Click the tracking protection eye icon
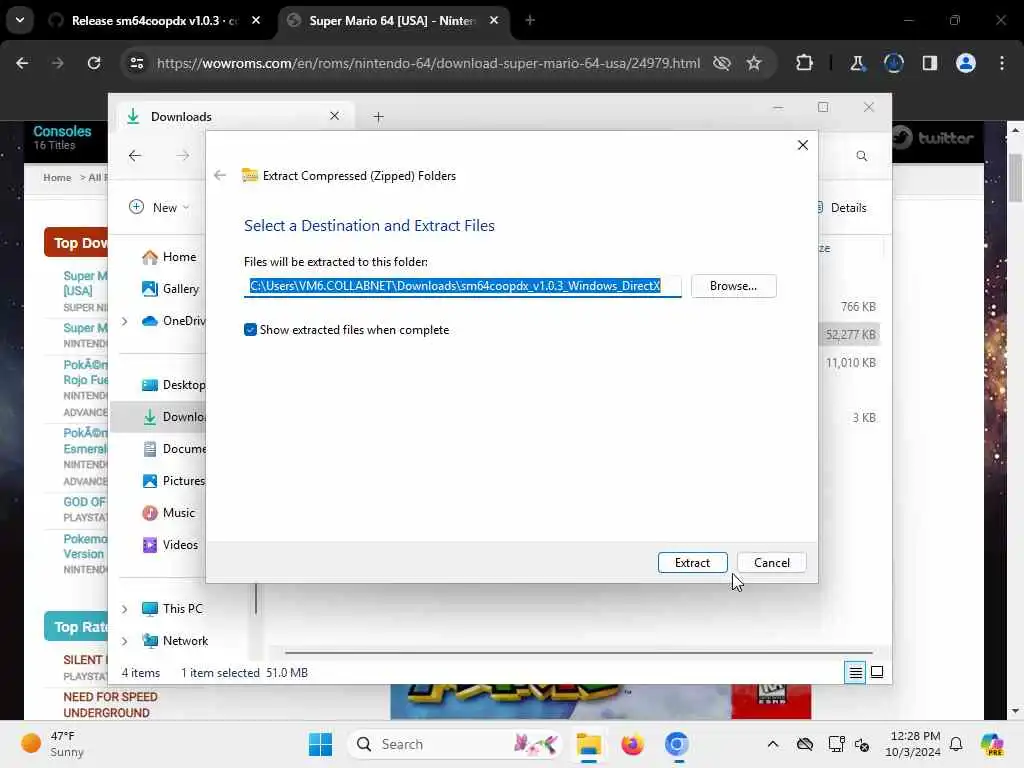This screenshot has height=768, width=1024. click(x=722, y=63)
